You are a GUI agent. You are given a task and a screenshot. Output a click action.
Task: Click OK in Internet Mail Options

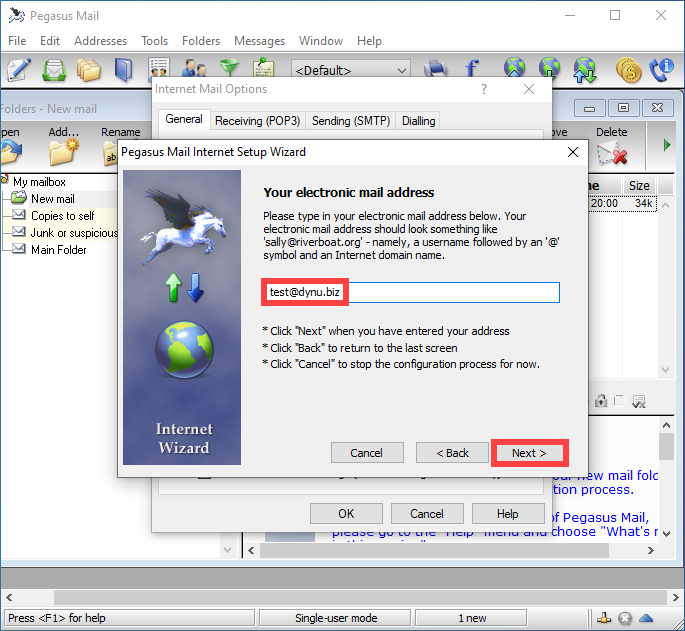pyautogui.click(x=346, y=513)
